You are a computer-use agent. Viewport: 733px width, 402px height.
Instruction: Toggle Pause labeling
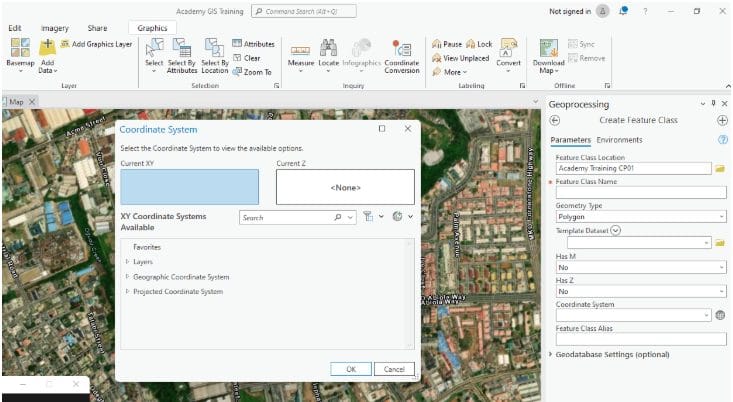447,44
